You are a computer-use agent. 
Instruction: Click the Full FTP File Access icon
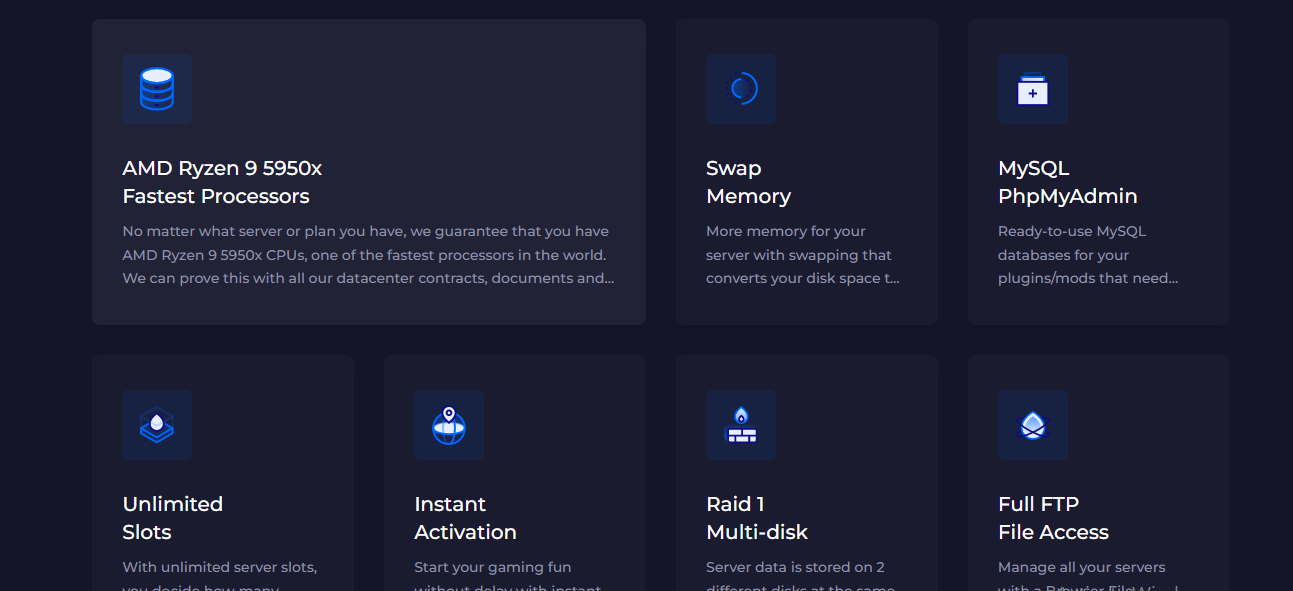click(x=1033, y=425)
